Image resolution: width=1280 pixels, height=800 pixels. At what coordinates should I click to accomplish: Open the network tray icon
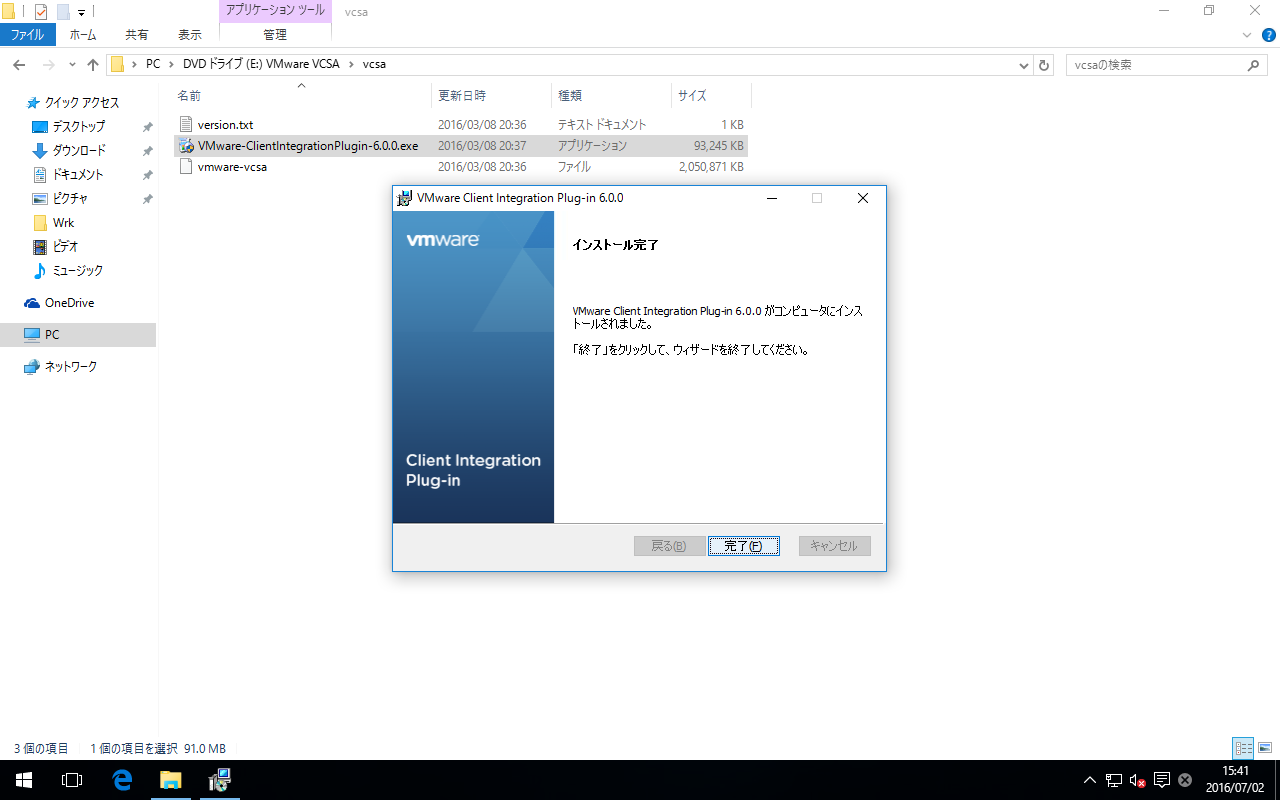tap(1114, 780)
